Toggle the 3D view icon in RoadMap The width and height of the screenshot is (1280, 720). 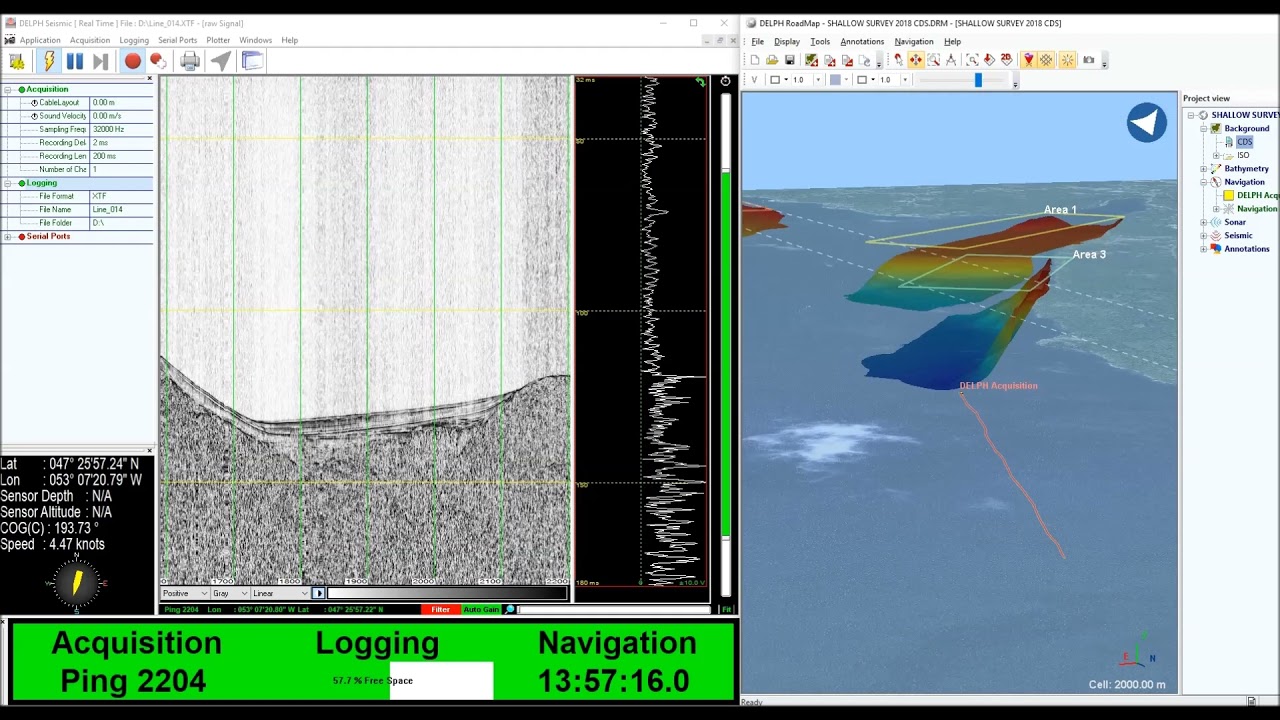coord(1028,60)
